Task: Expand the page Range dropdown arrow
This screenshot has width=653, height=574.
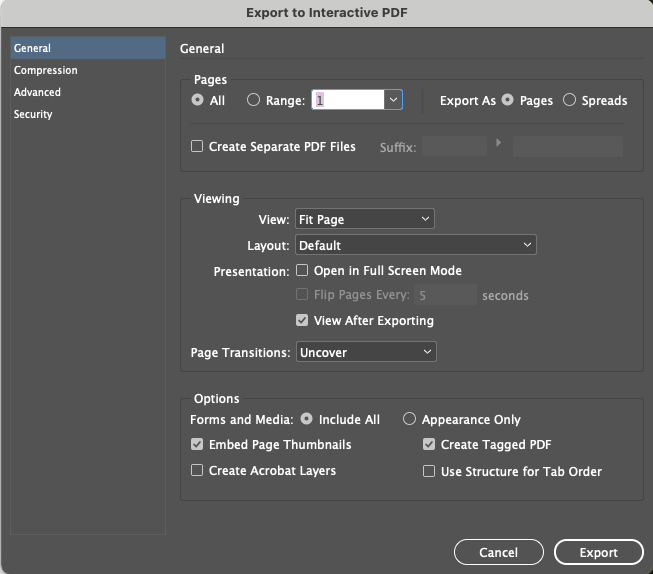Action: click(393, 100)
